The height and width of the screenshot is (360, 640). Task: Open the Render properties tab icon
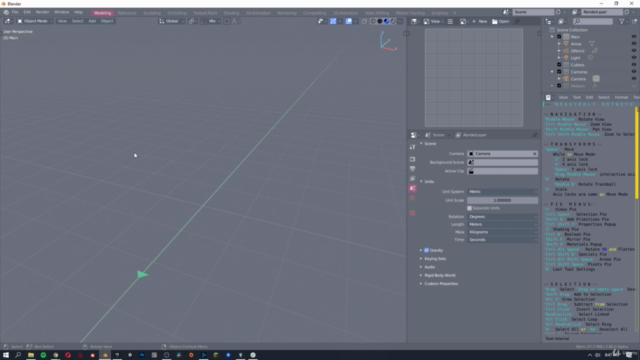[413, 159]
